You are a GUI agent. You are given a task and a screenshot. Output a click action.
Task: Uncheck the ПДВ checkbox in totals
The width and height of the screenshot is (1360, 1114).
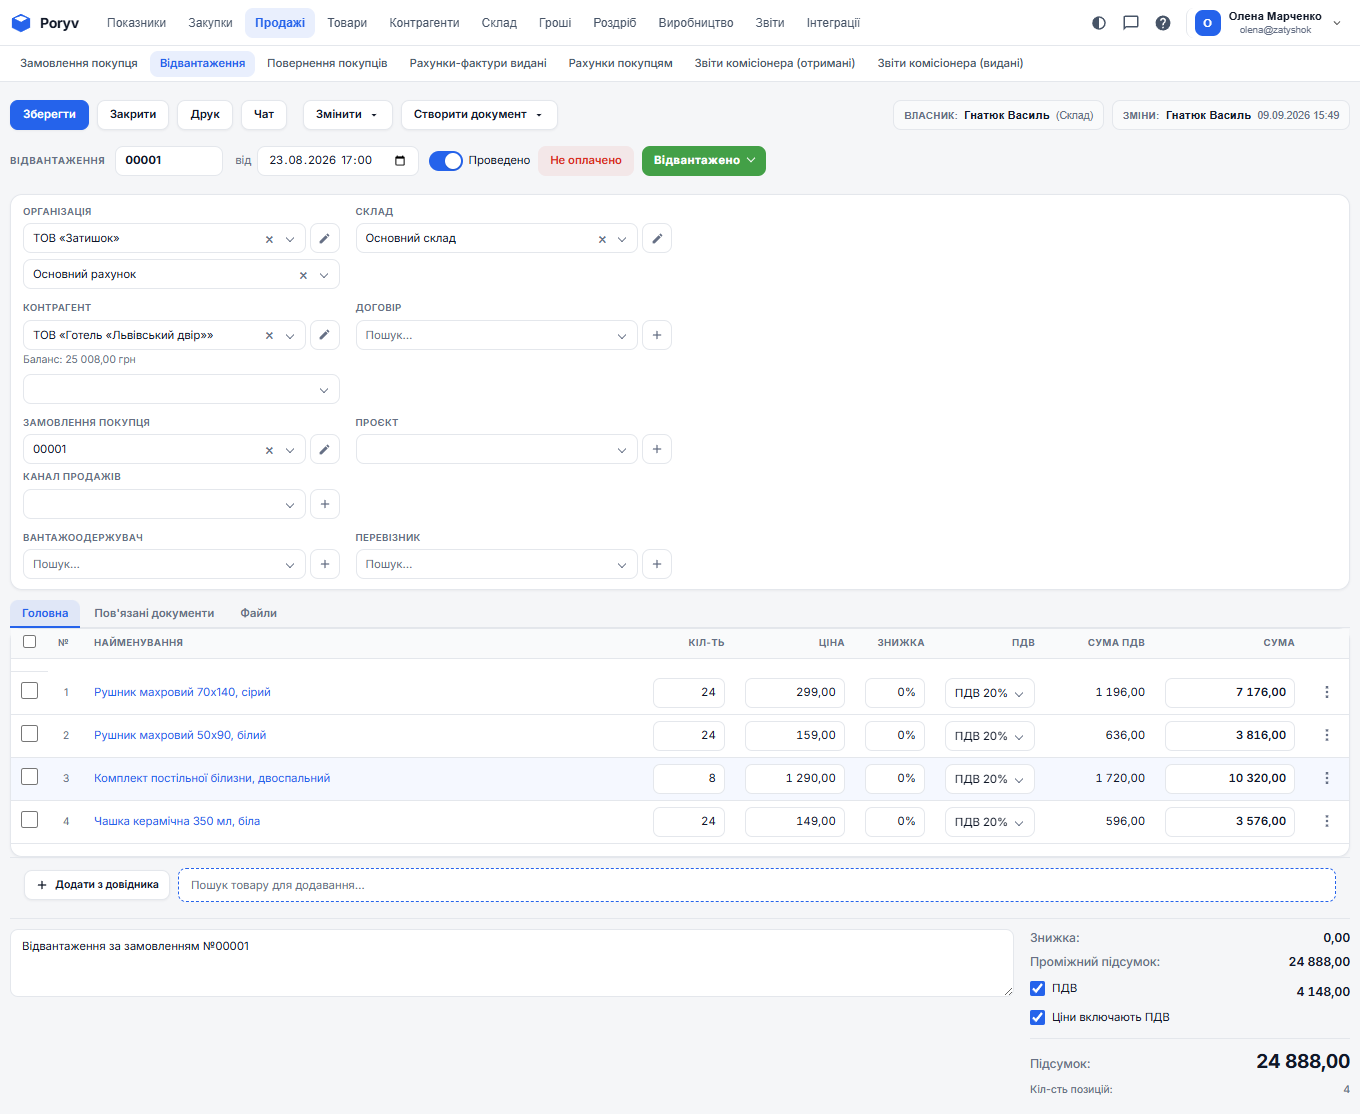pyautogui.click(x=1038, y=988)
